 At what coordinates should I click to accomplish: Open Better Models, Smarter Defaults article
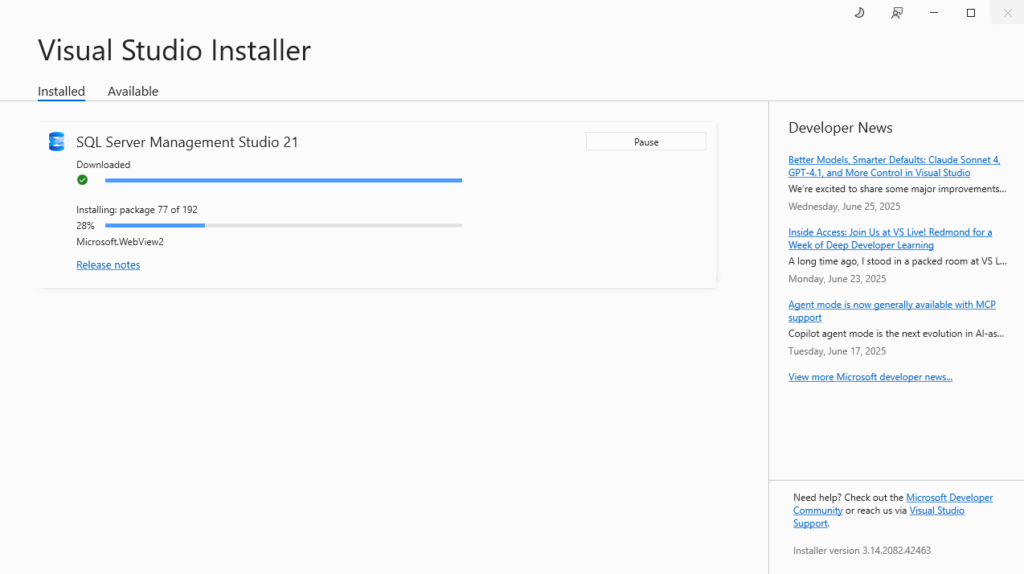894,166
